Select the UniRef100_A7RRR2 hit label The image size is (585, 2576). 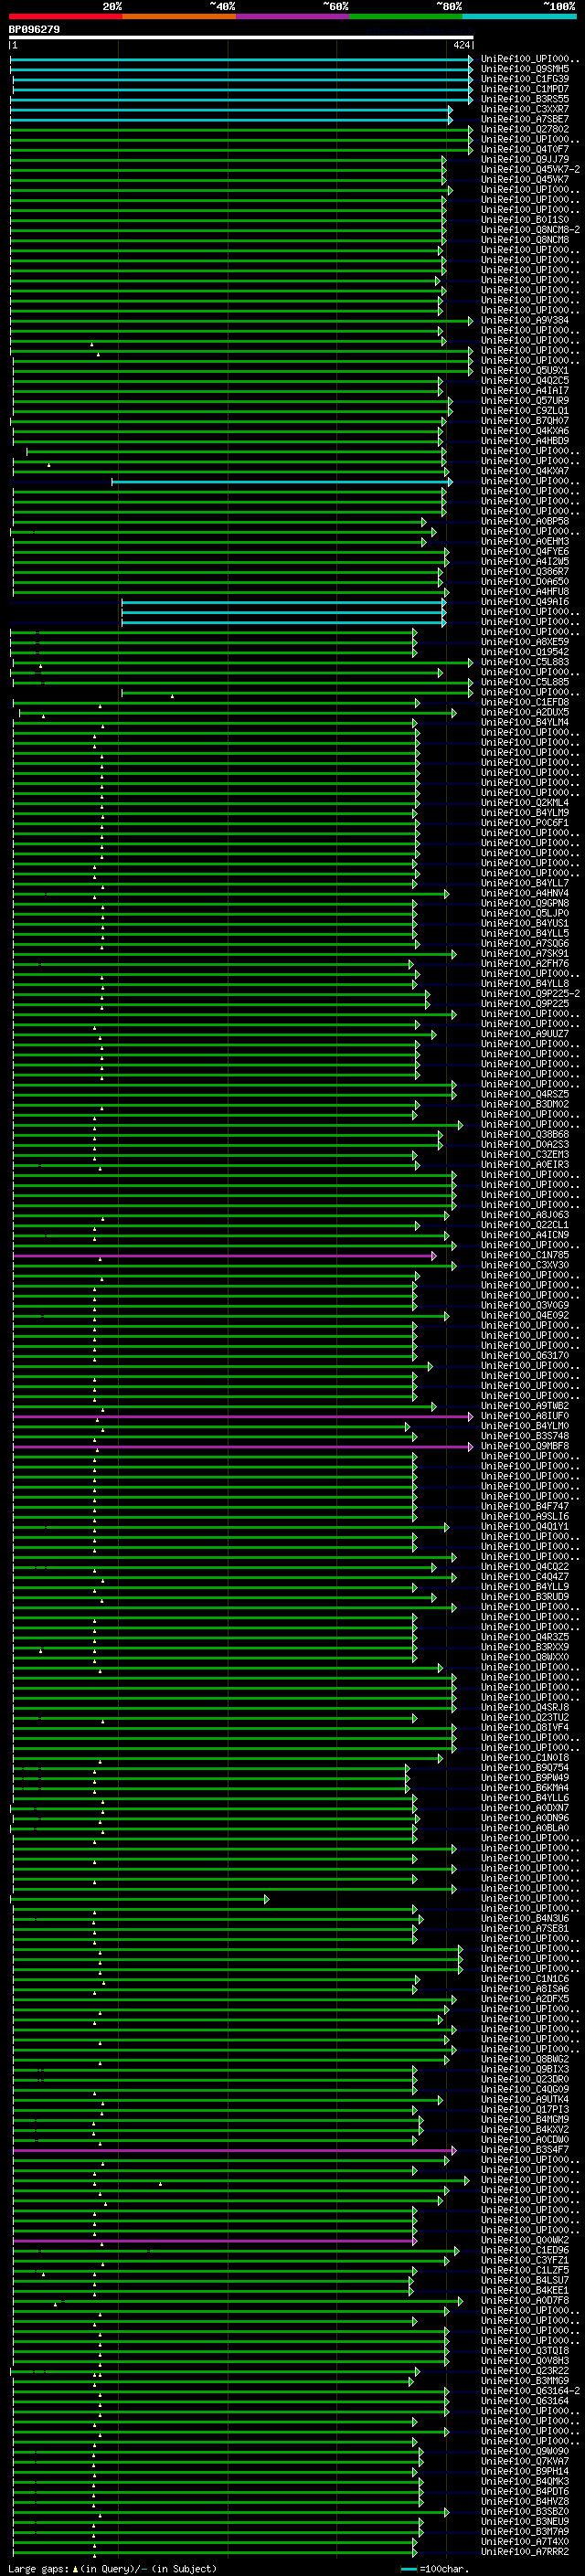(525, 2552)
